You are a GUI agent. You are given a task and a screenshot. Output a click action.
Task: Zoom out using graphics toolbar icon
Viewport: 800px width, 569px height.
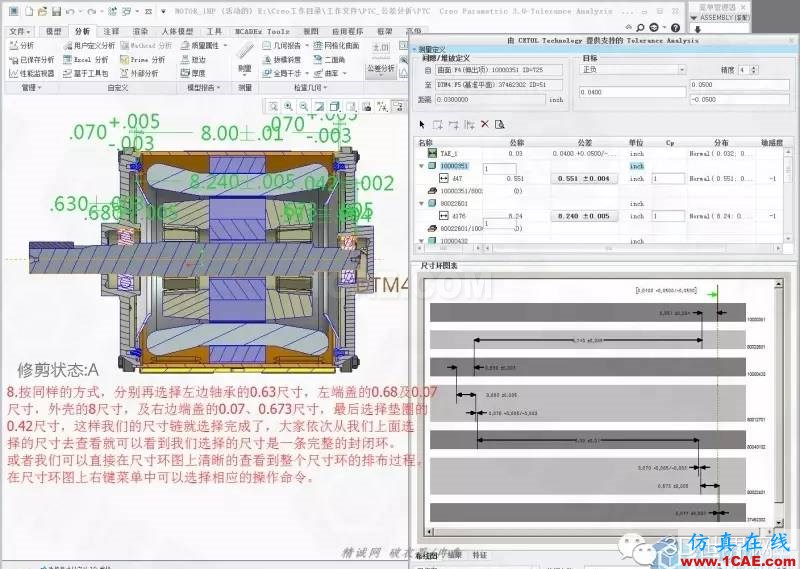(x=304, y=106)
